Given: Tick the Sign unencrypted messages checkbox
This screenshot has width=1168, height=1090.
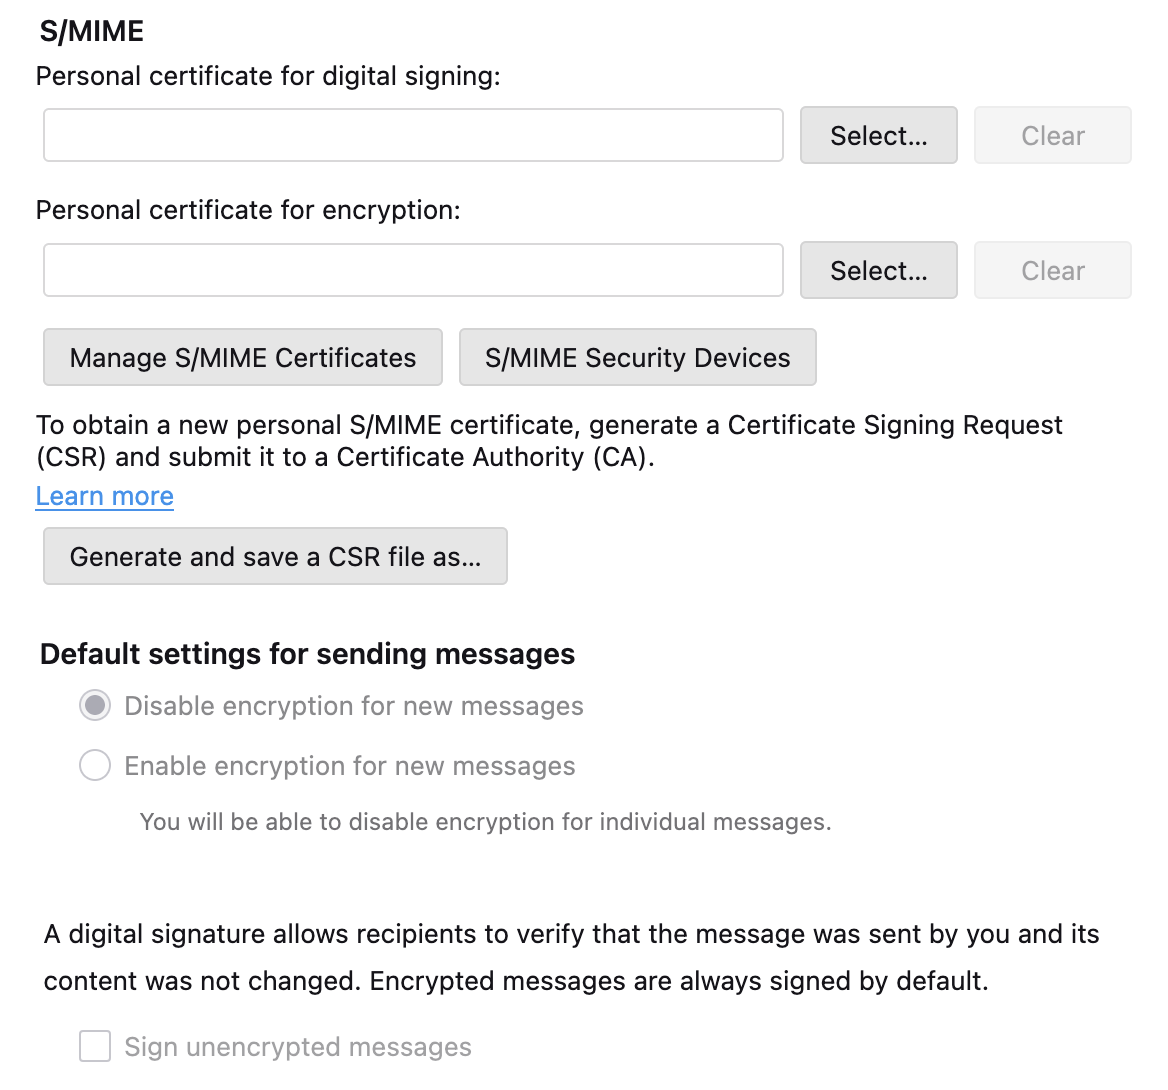Looking at the screenshot, I should click(95, 1046).
